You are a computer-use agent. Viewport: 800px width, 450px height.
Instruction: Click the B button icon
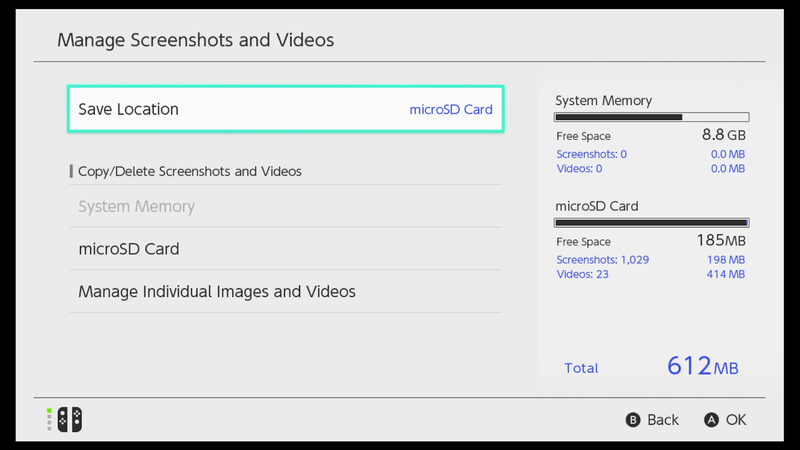pos(633,420)
